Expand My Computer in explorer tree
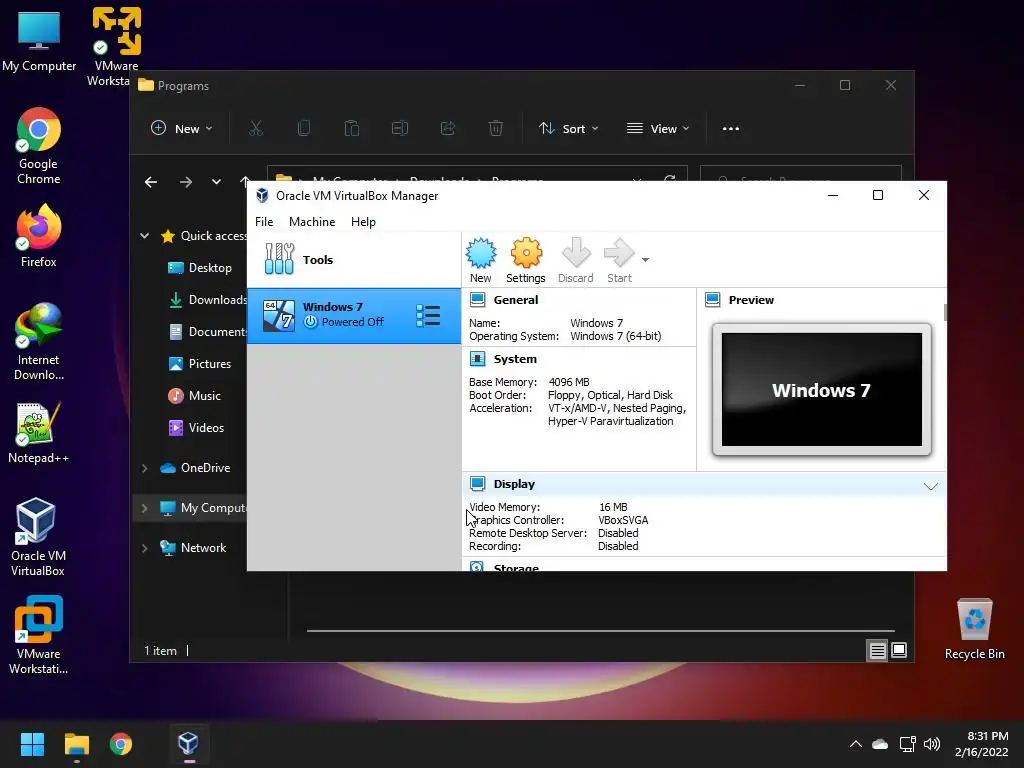1024x768 pixels. coord(144,508)
